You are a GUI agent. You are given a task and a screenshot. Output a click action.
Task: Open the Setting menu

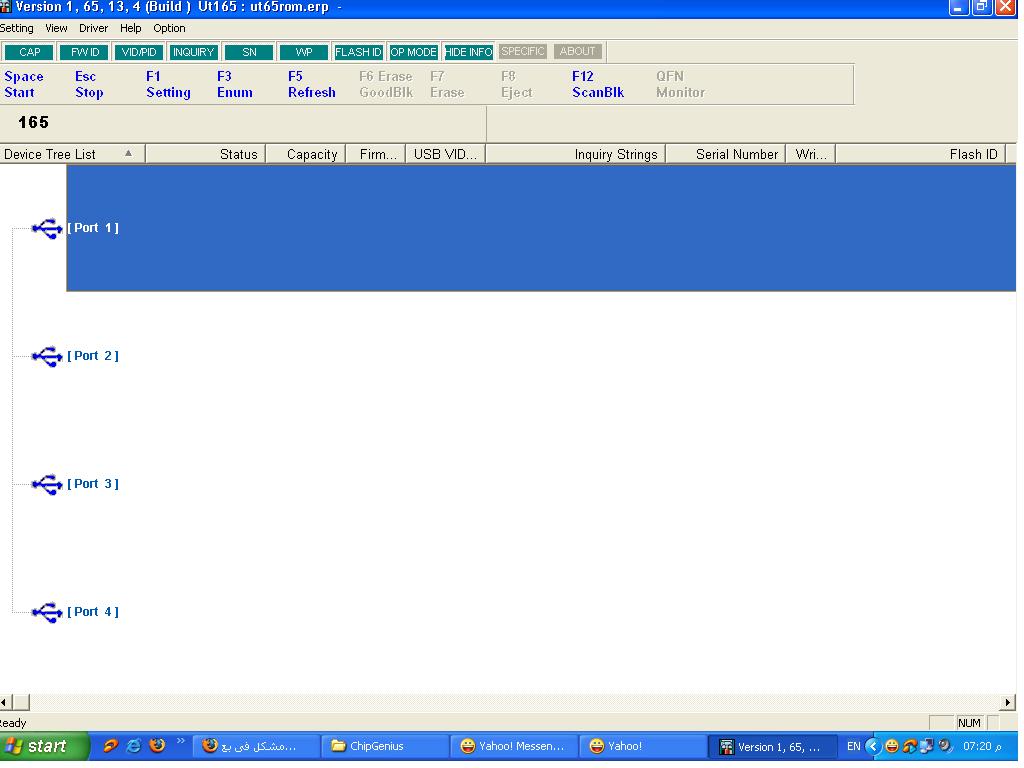(x=17, y=28)
